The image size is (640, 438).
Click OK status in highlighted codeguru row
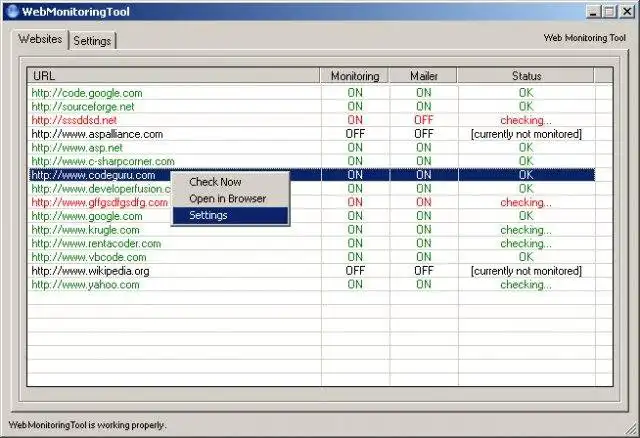(526, 175)
